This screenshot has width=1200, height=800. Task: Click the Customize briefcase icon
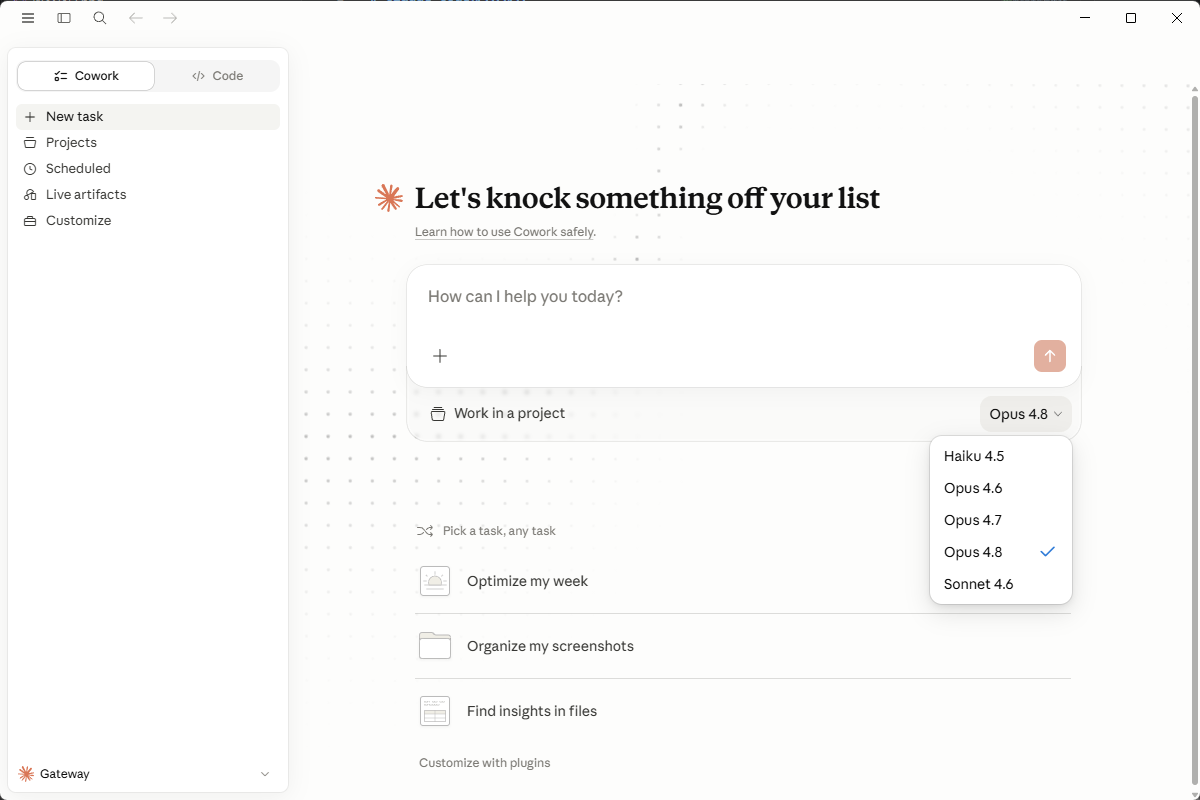(30, 221)
